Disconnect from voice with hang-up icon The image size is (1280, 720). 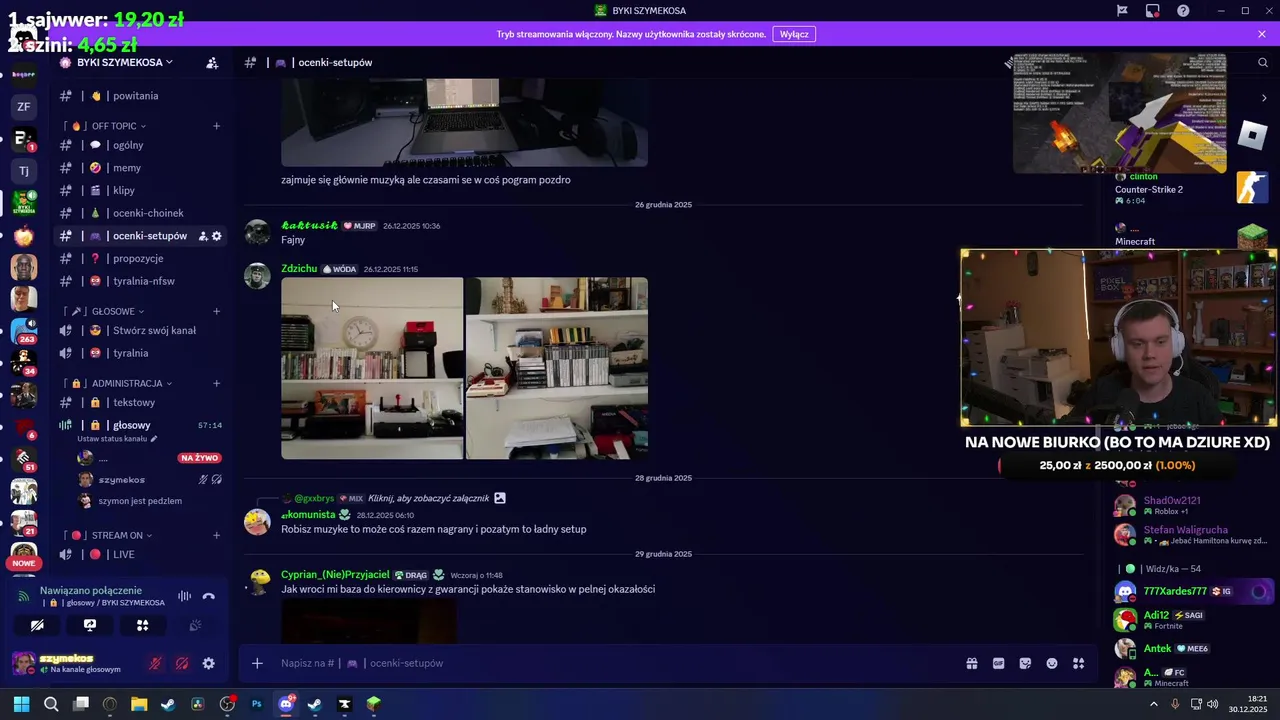click(x=208, y=596)
